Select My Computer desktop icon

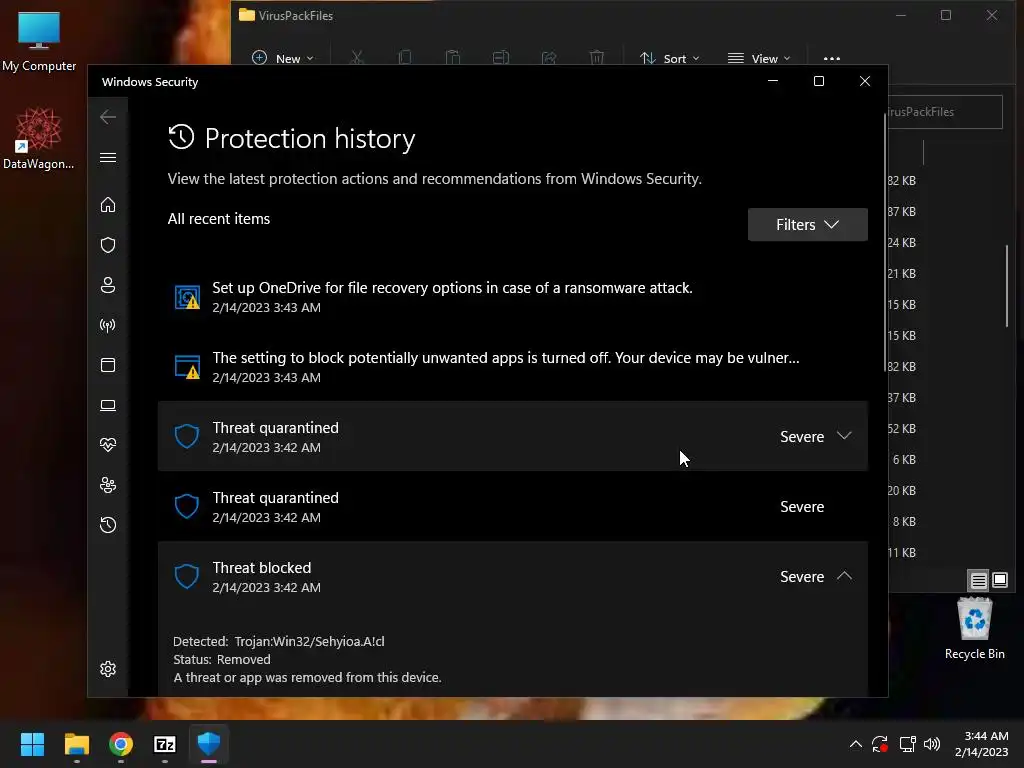click(39, 40)
